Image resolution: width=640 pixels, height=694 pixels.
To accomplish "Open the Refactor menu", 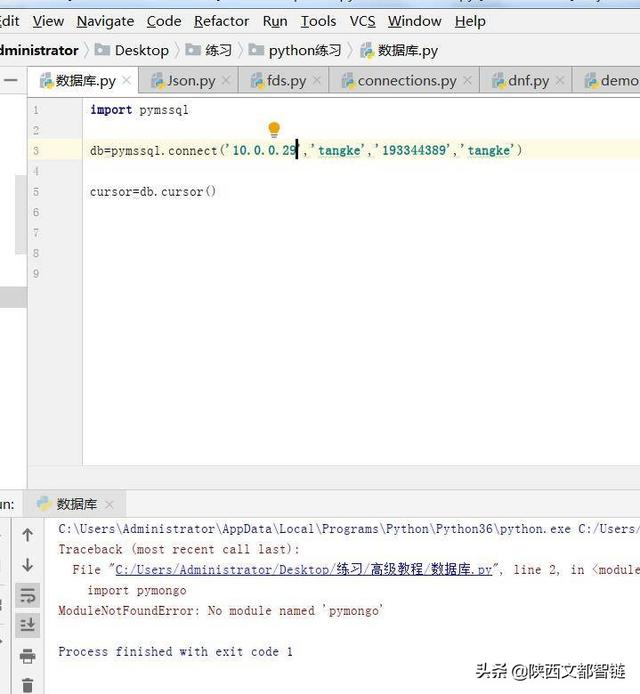I will click(221, 21).
